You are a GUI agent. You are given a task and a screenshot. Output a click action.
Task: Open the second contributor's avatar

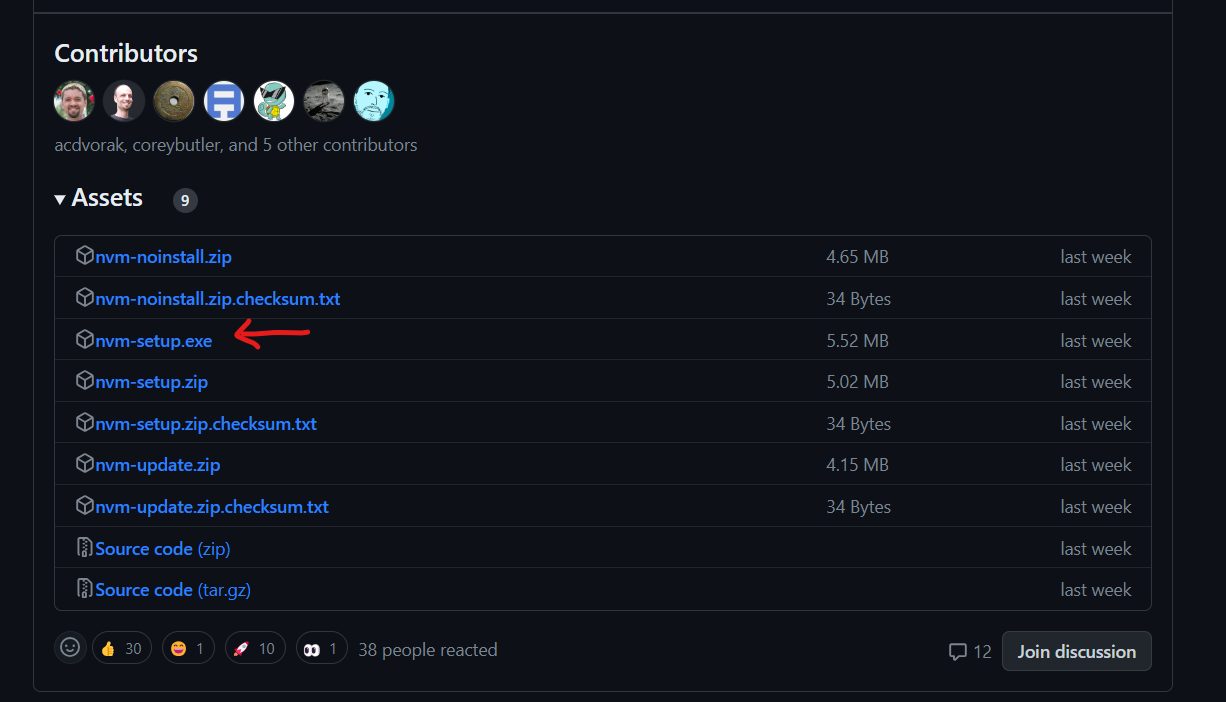click(124, 101)
